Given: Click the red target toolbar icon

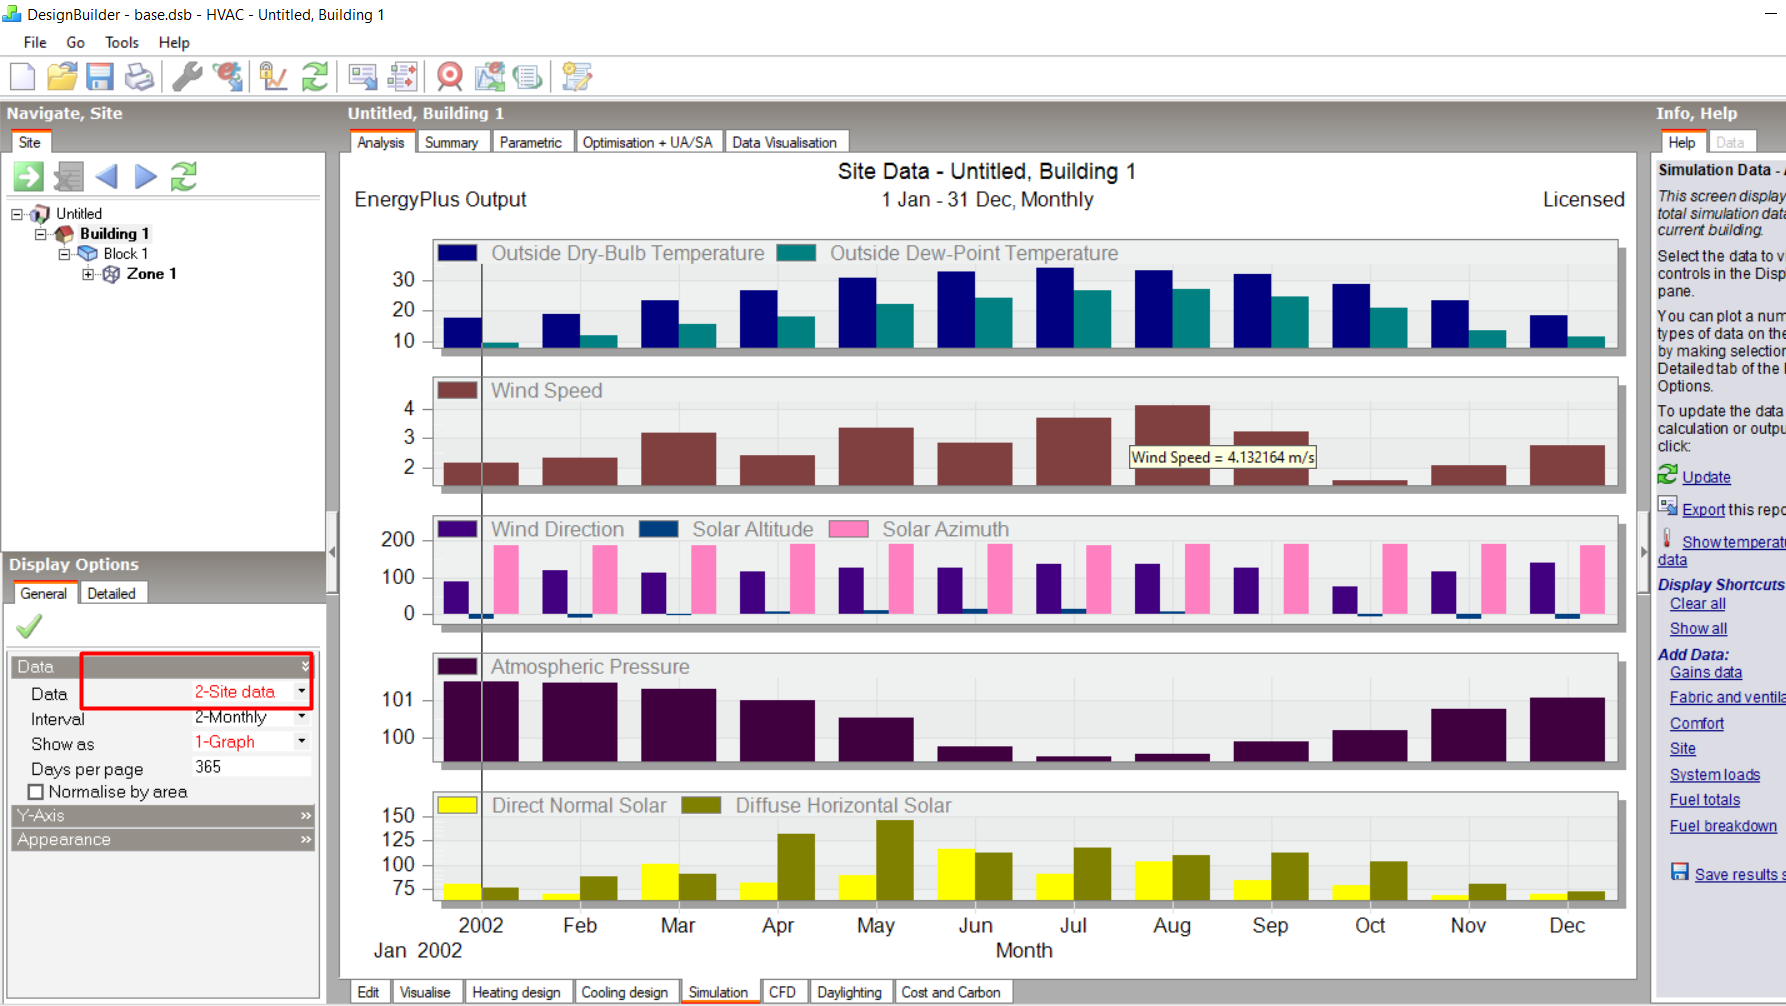Looking at the screenshot, I should click(x=450, y=76).
